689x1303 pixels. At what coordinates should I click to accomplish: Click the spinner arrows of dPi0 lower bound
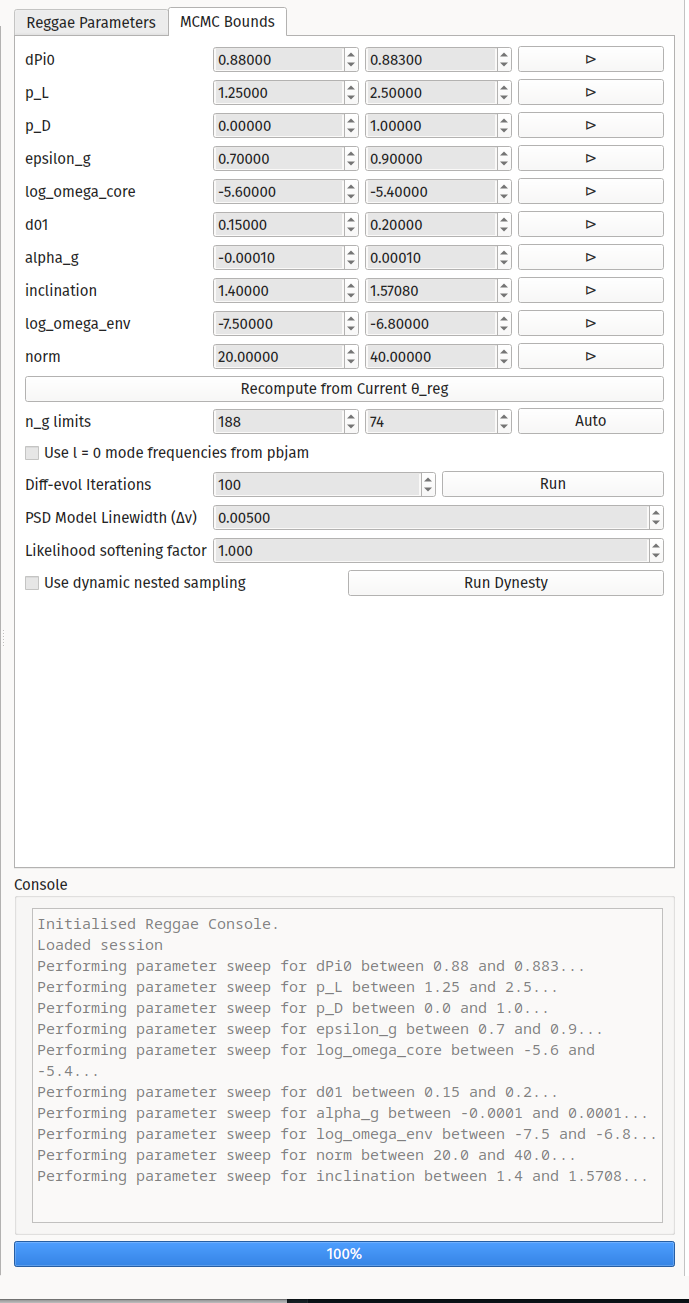(x=352, y=59)
